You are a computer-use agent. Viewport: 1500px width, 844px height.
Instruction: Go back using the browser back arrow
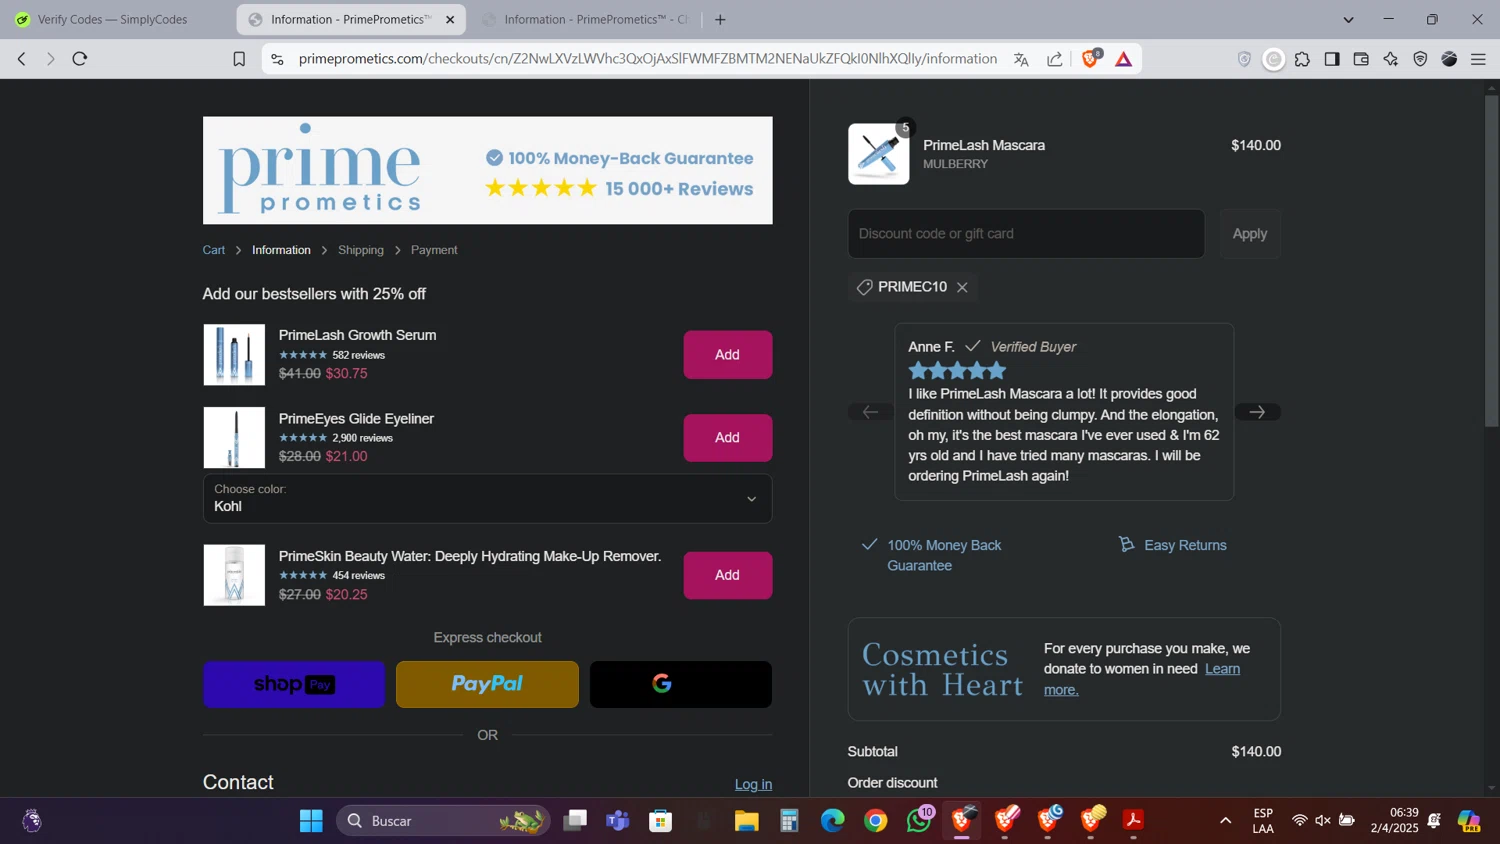click(x=22, y=59)
